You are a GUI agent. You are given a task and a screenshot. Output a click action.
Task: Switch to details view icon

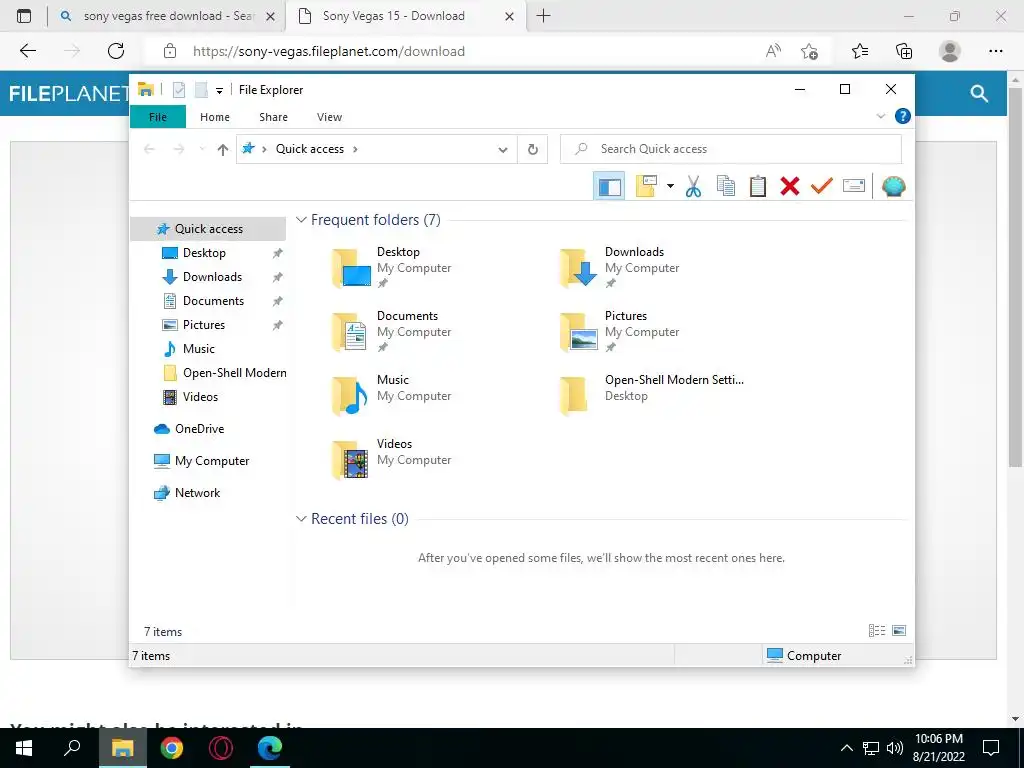(877, 631)
